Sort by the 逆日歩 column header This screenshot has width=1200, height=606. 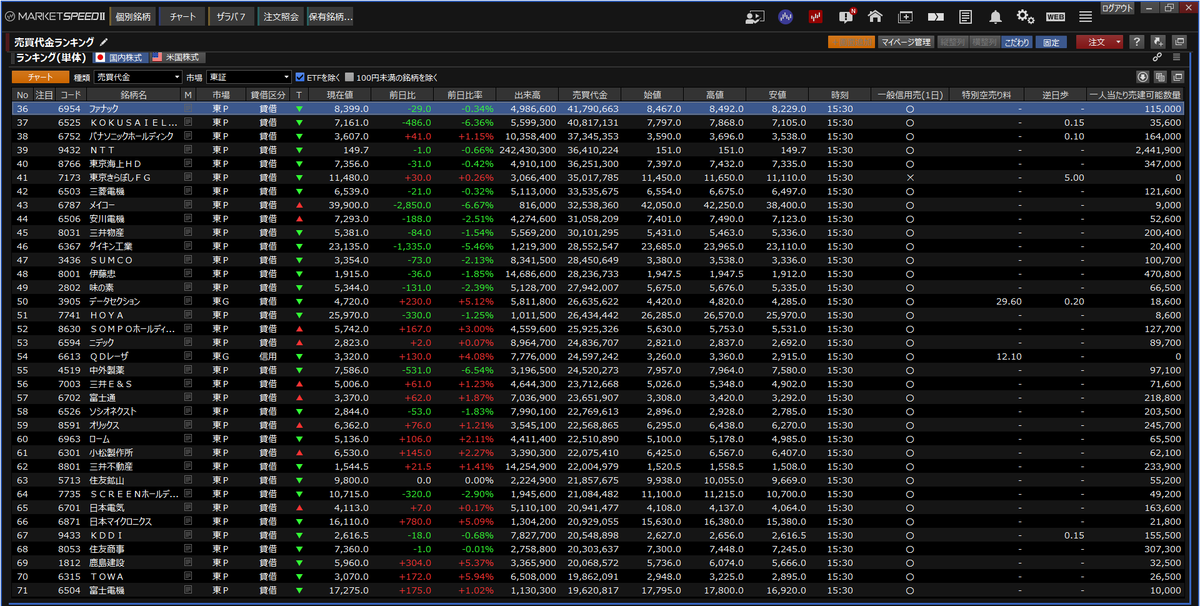1054,94
